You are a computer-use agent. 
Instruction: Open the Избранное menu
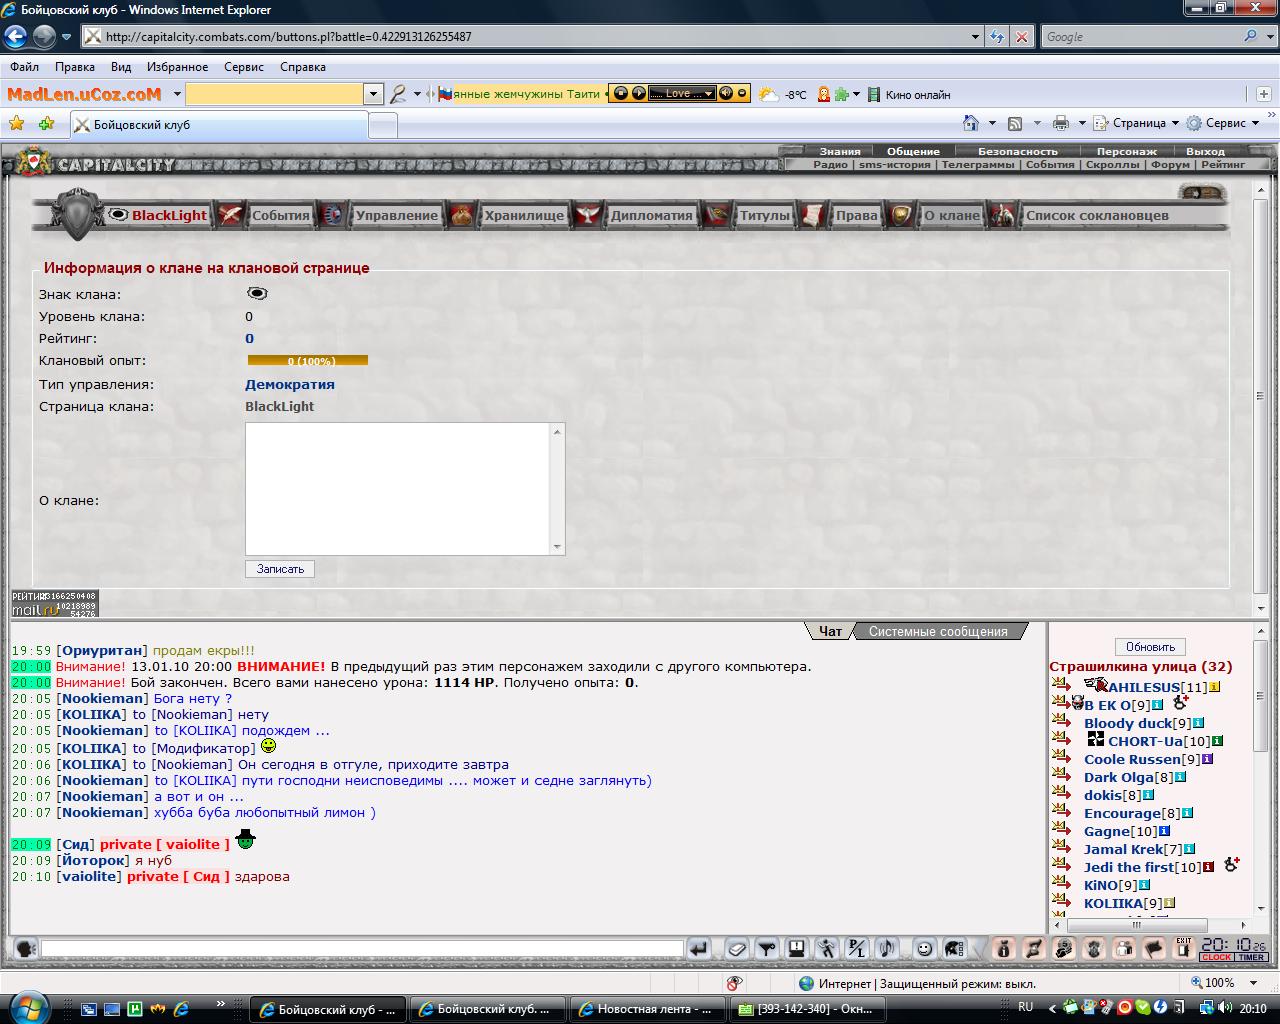coord(177,67)
